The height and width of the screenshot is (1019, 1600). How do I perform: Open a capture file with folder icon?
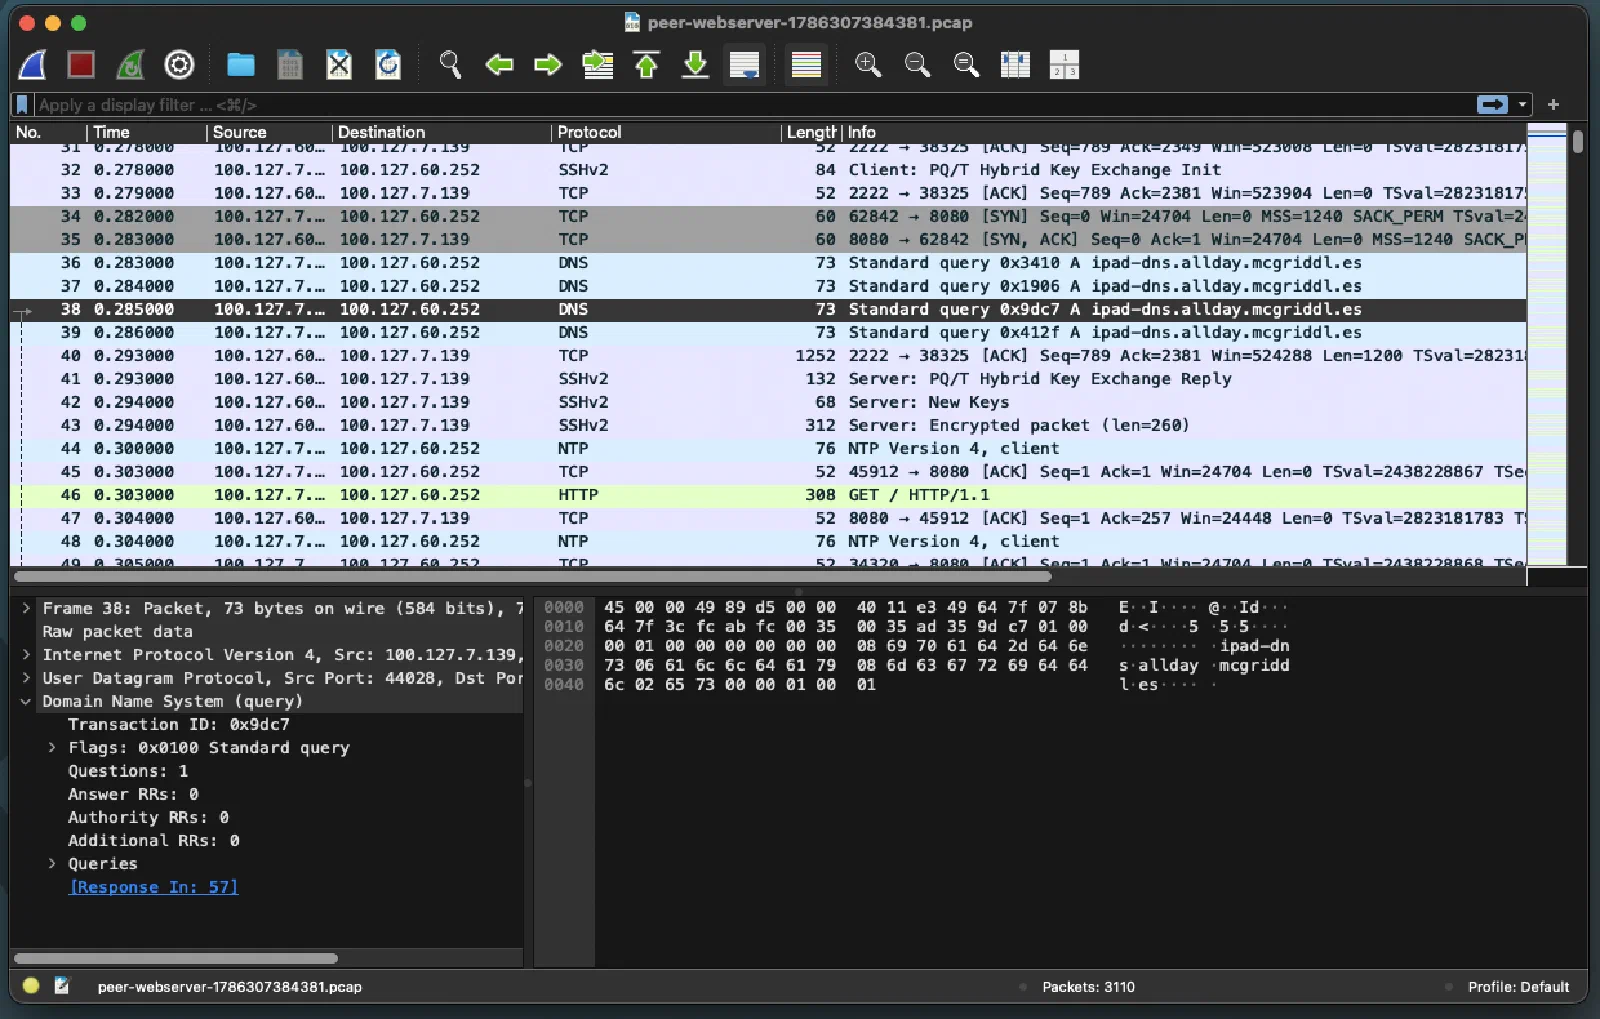pyautogui.click(x=240, y=65)
